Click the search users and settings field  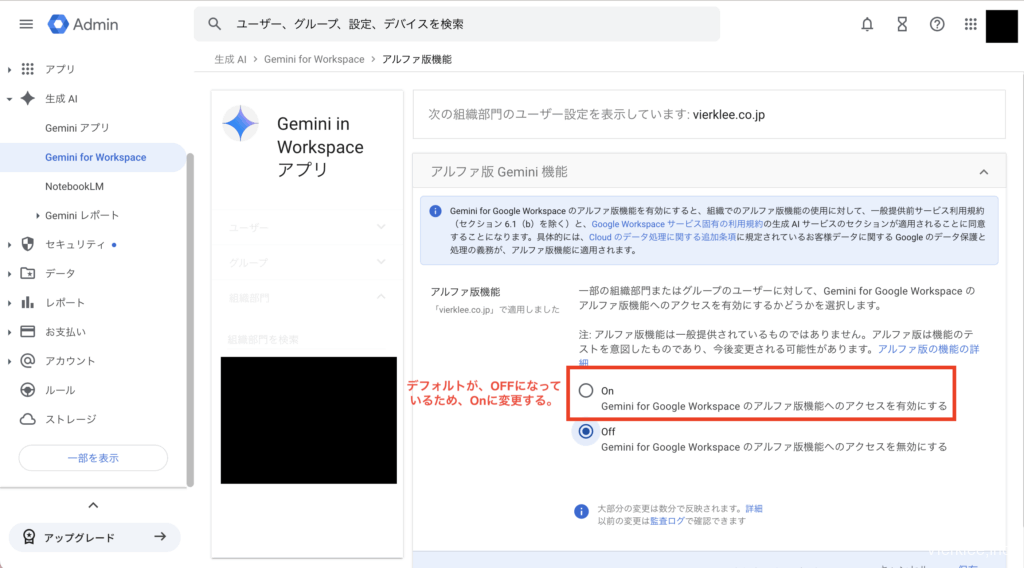pos(456,24)
